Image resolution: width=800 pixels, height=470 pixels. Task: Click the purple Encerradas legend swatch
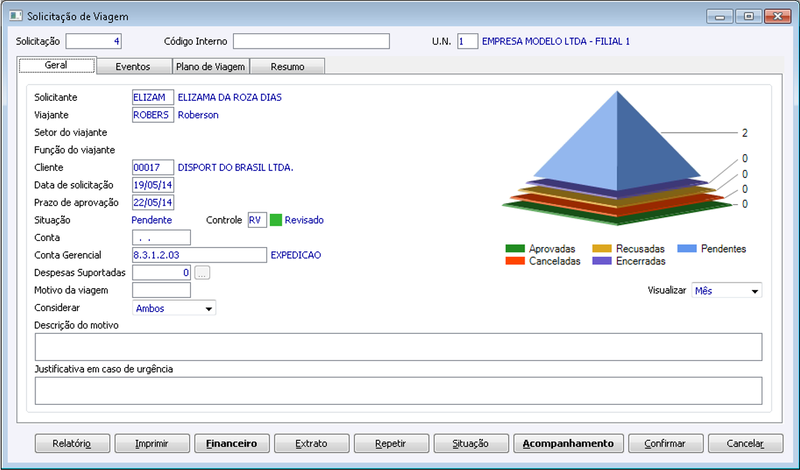coord(602,261)
